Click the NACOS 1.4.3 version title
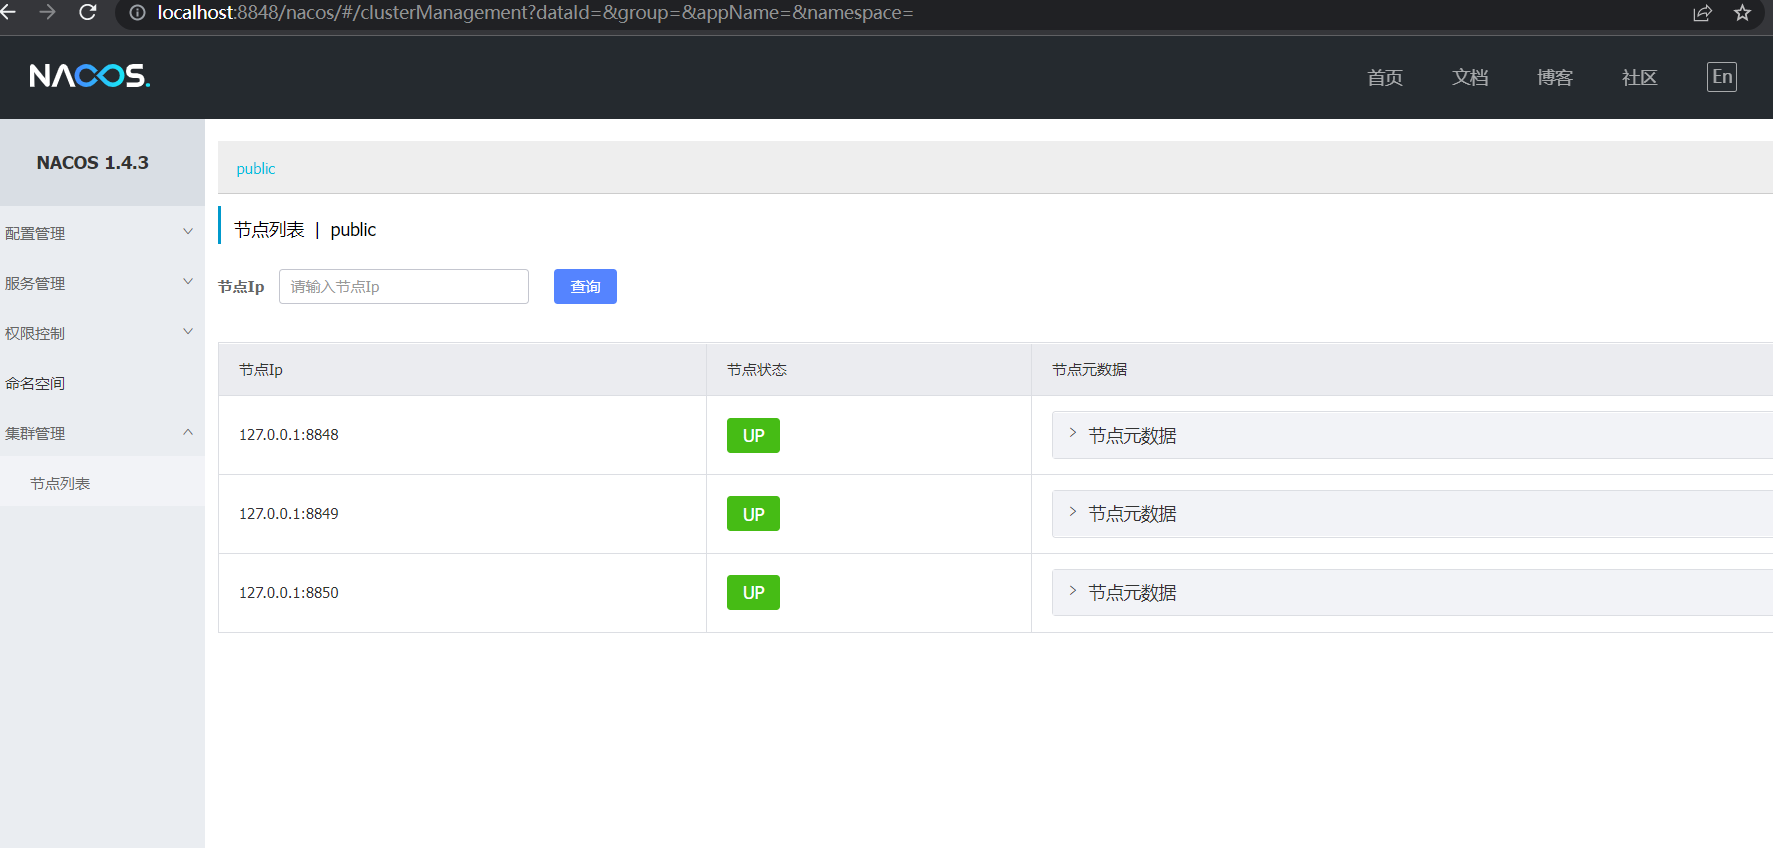The width and height of the screenshot is (1773, 848). tap(93, 163)
